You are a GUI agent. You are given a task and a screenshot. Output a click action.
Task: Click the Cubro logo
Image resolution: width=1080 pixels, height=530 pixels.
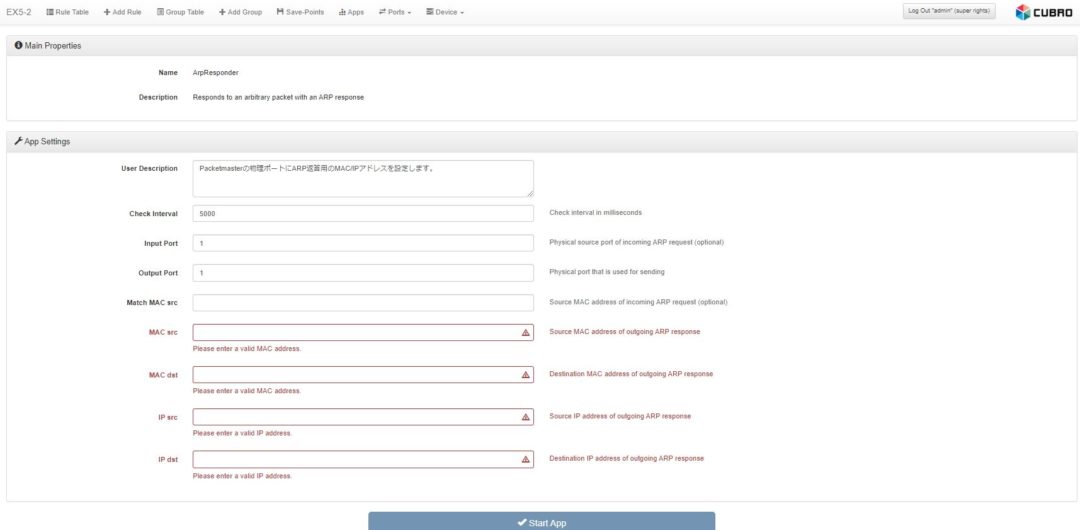click(1043, 12)
